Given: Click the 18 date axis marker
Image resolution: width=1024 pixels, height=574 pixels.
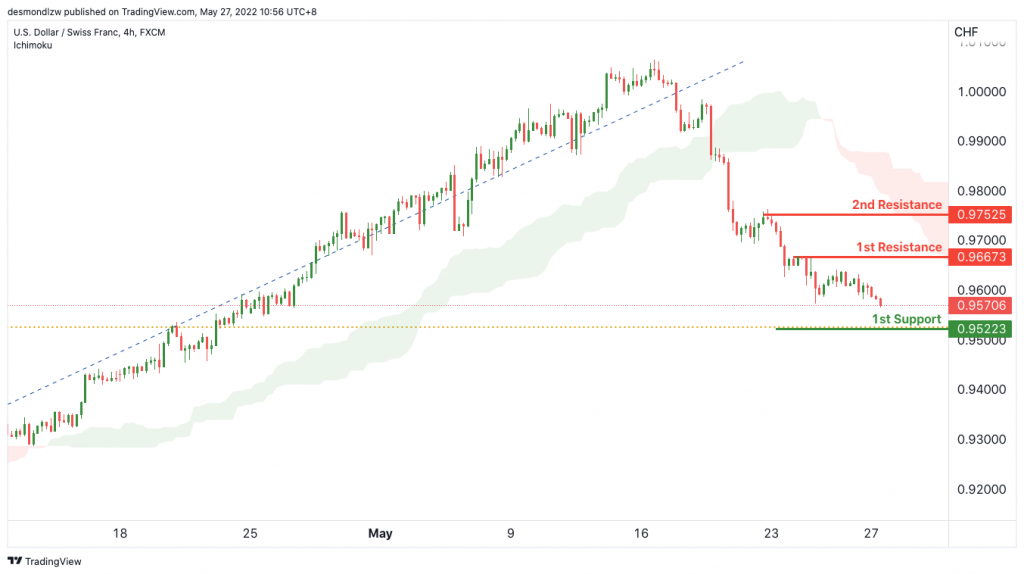Looking at the screenshot, I should (x=120, y=534).
